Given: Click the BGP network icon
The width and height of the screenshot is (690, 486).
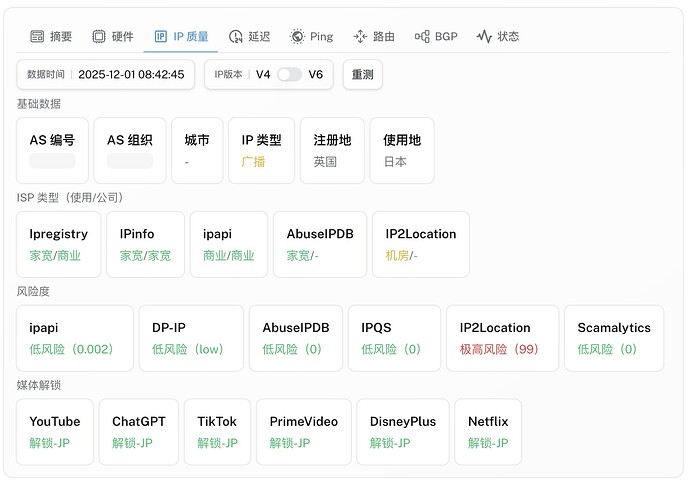Looking at the screenshot, I should [x=422, y=36].
